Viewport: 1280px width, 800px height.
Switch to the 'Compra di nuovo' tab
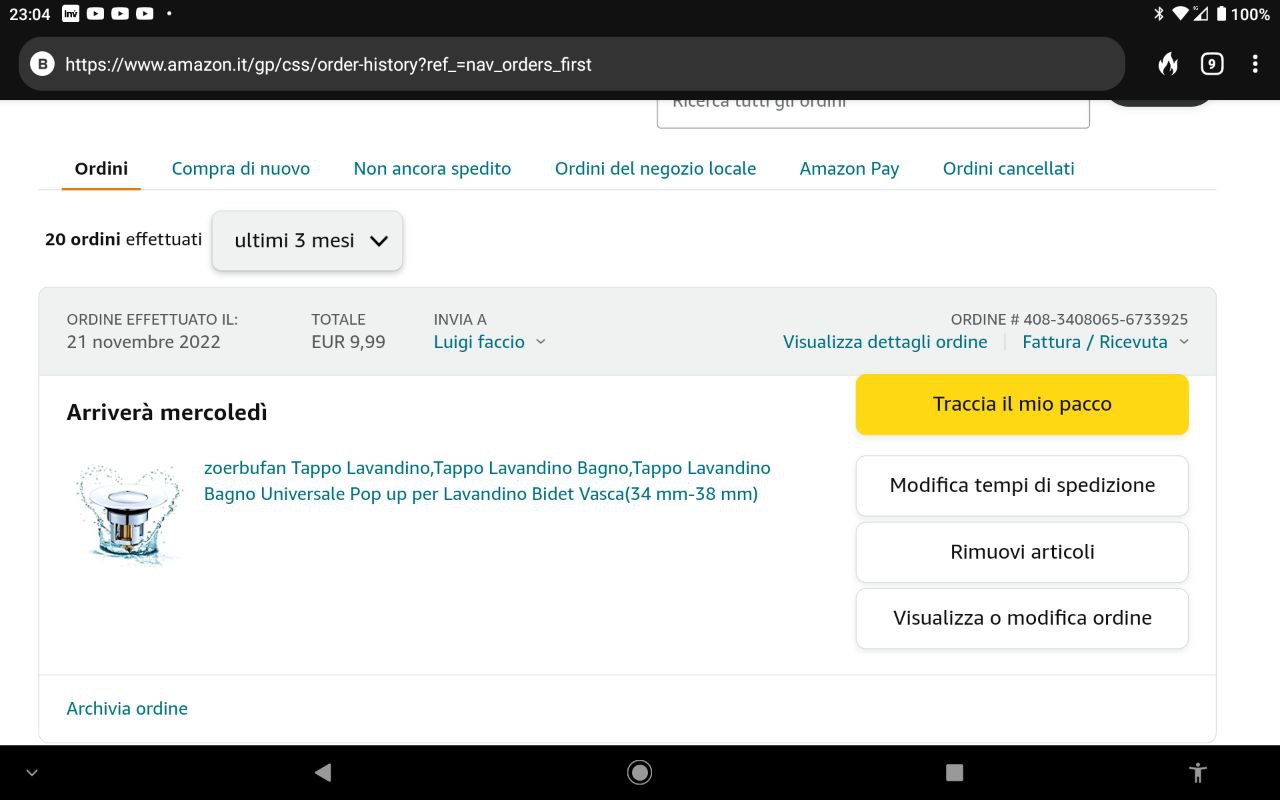tap(241, 169)
